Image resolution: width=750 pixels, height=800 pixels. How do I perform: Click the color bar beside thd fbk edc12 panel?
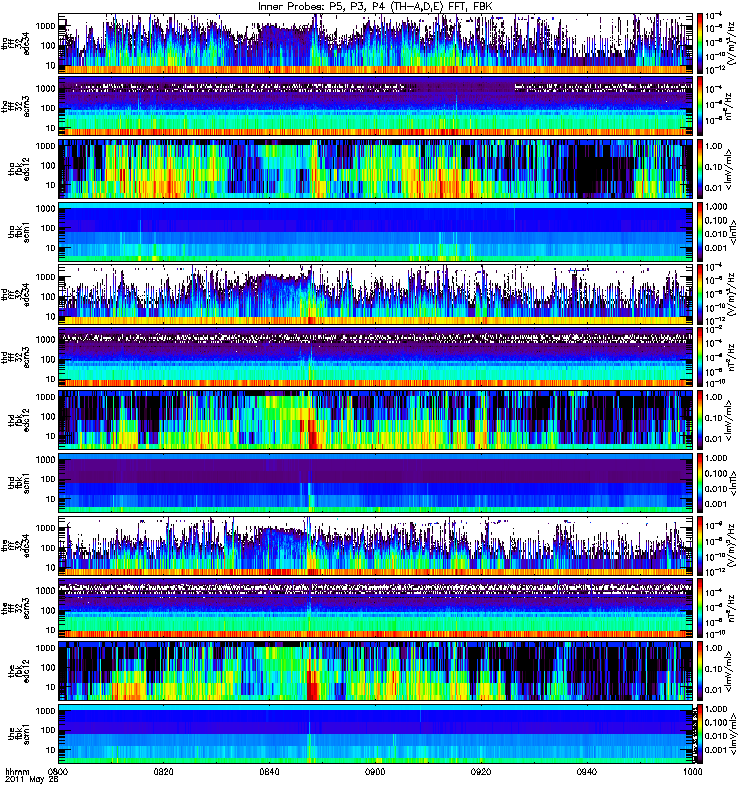click(699, 420)
